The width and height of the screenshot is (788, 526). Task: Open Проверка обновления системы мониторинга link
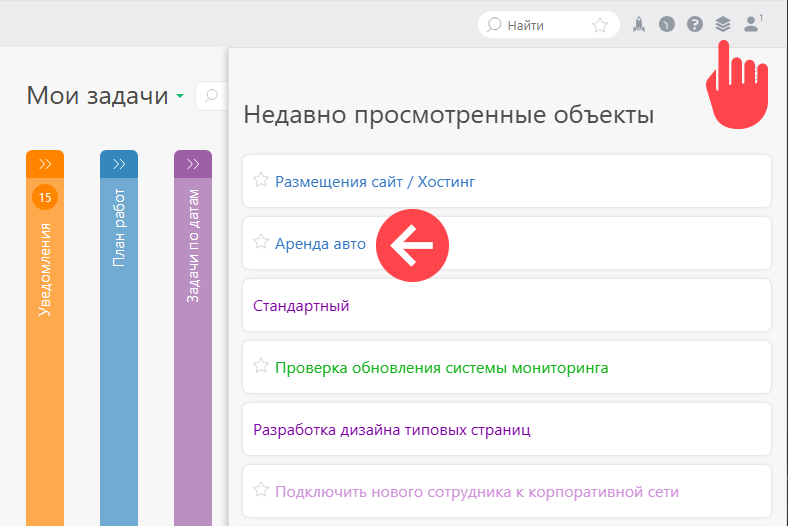coord(442,368)
